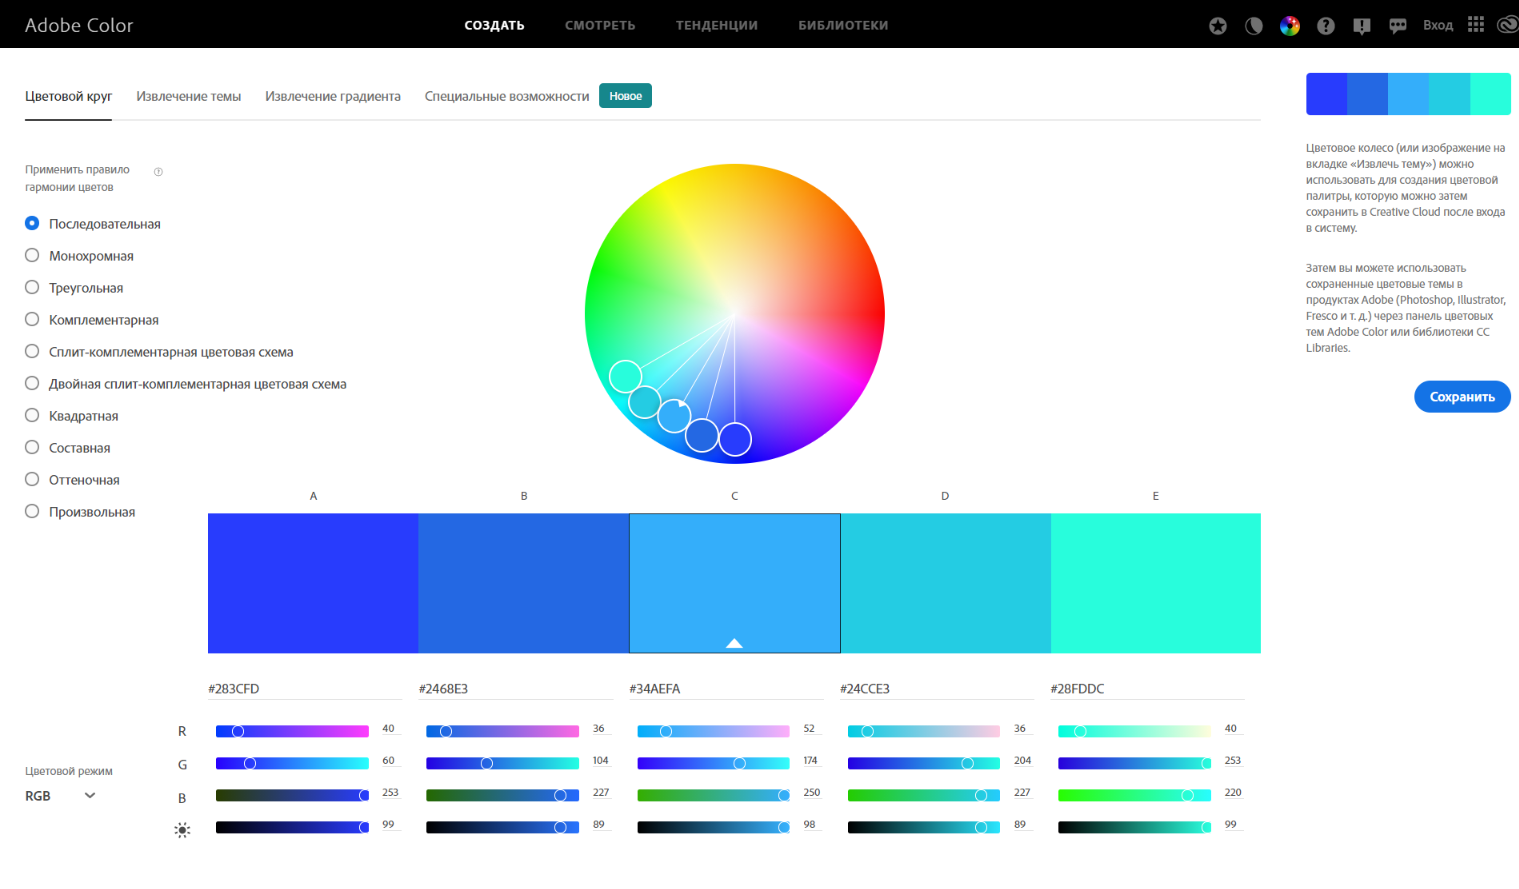The width and height of the screenshot is (1519, 889).
Task: Click the brightness slider of color D
Action: (924, 827)
